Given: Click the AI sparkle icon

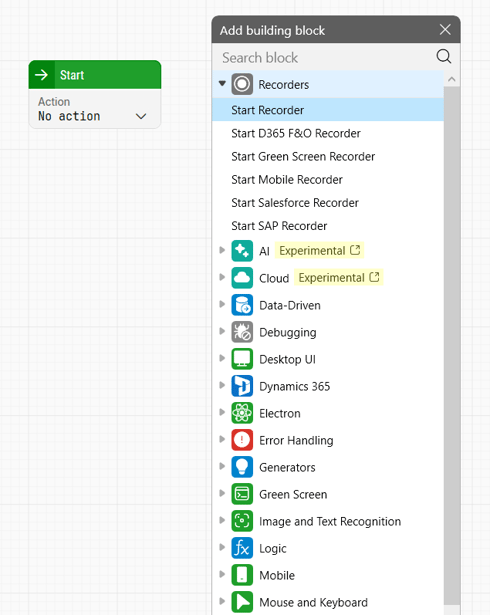Looking at the screenshot, I should point(242,251).
